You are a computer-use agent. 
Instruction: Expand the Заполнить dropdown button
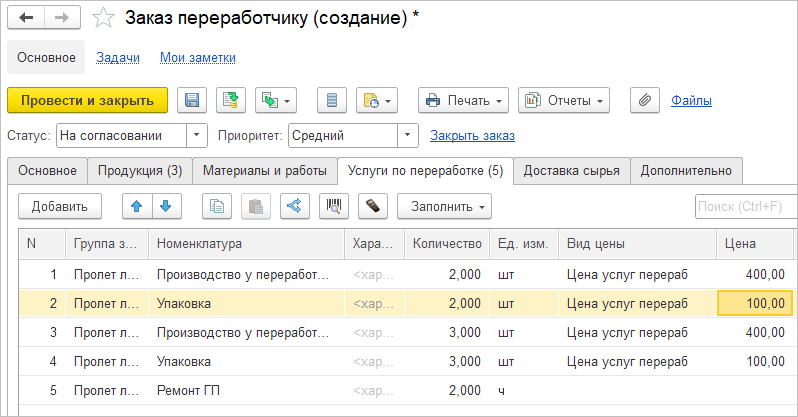(x=444, y=207)
